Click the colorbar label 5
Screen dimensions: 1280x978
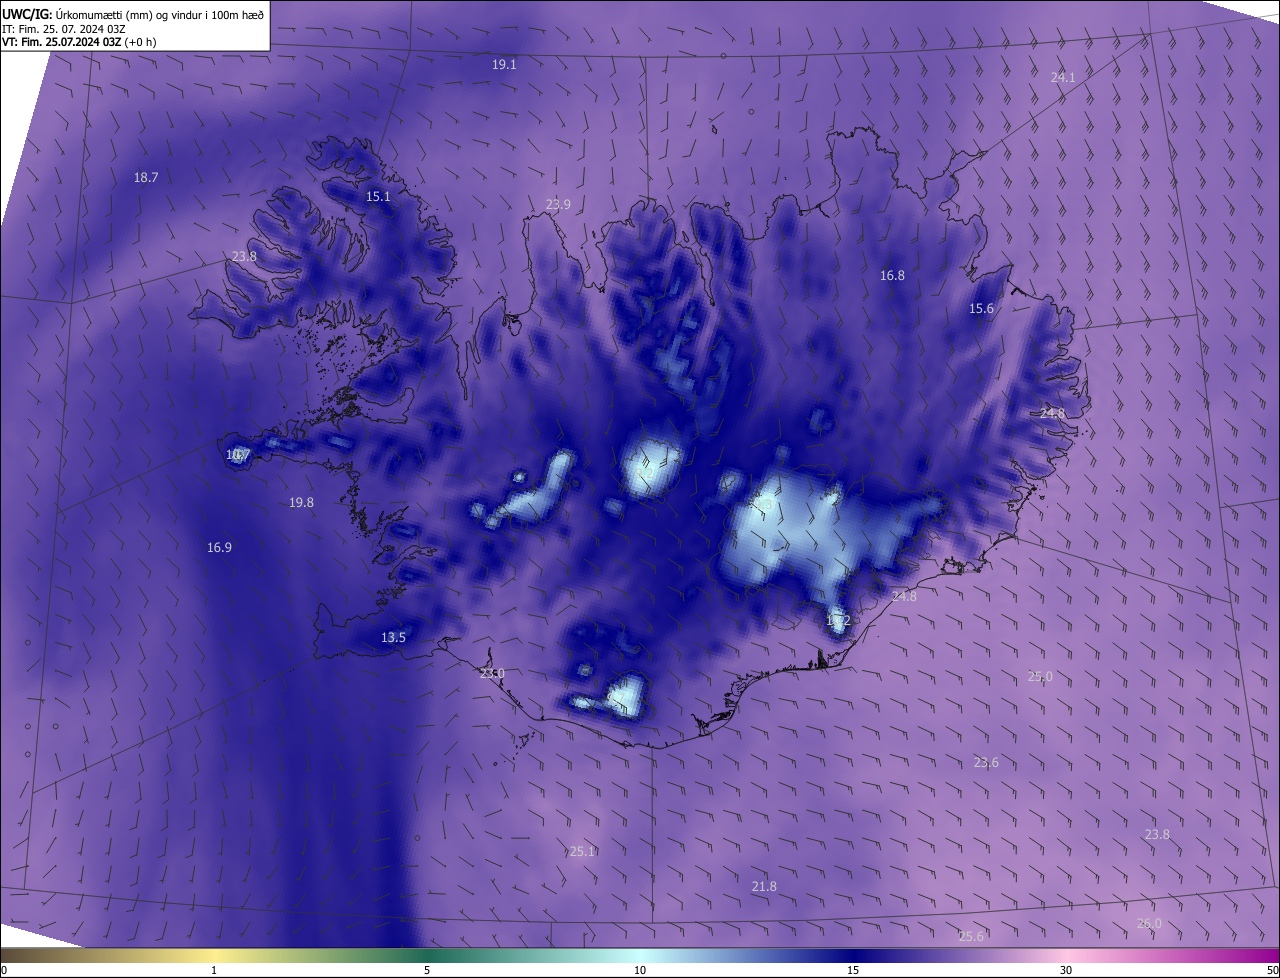(x=427, y=971)
